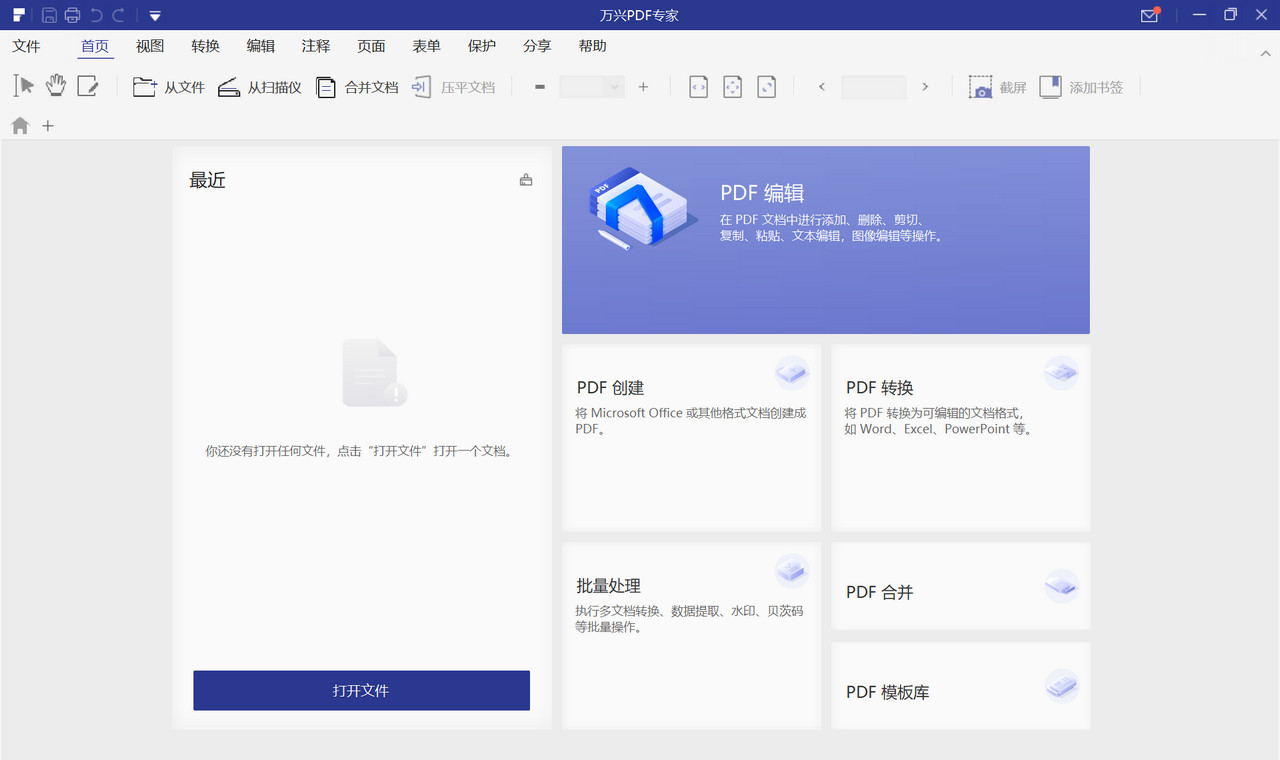
Task: Open the PDF 转换 card
Action: [961, 437]
